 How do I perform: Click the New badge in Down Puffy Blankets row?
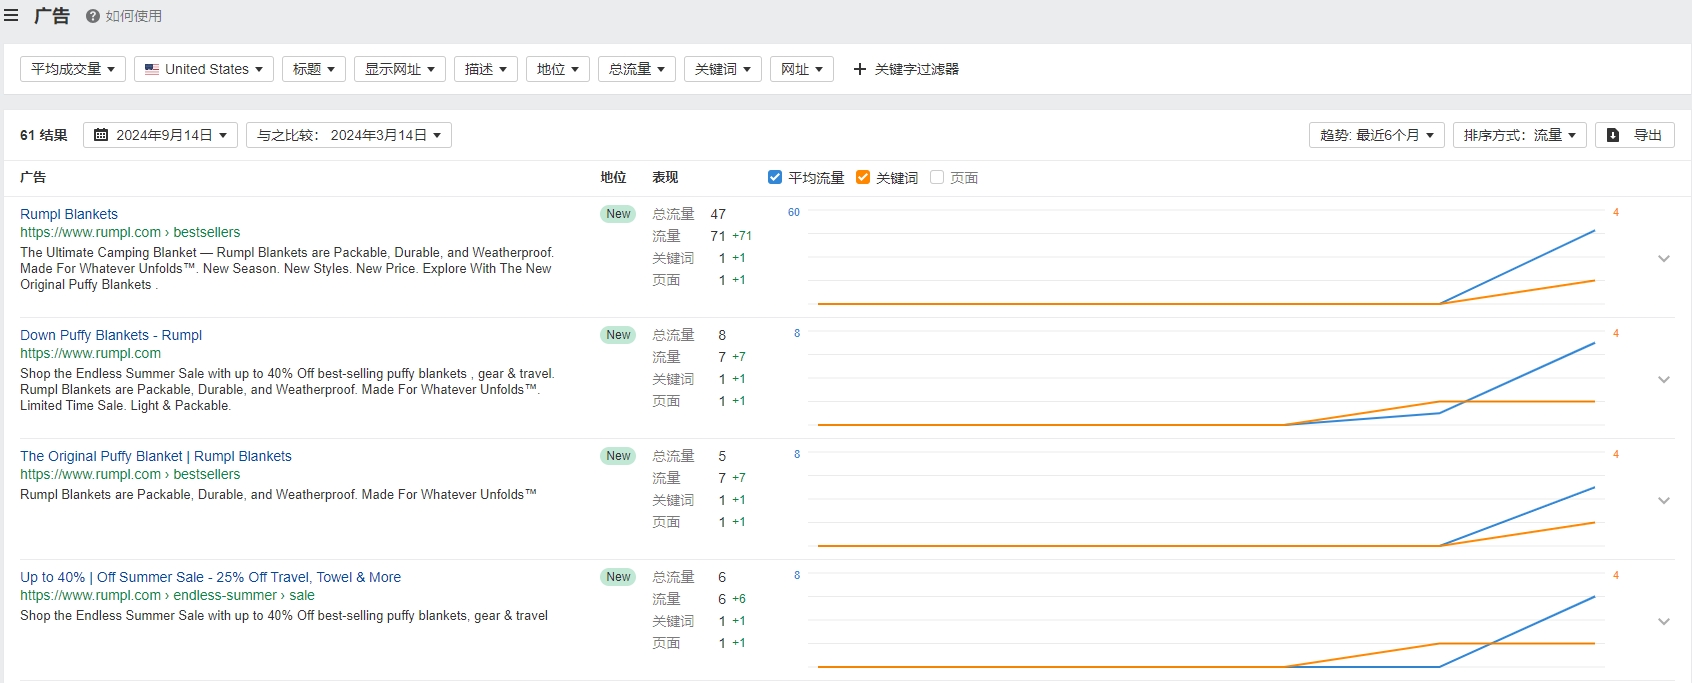618,335
